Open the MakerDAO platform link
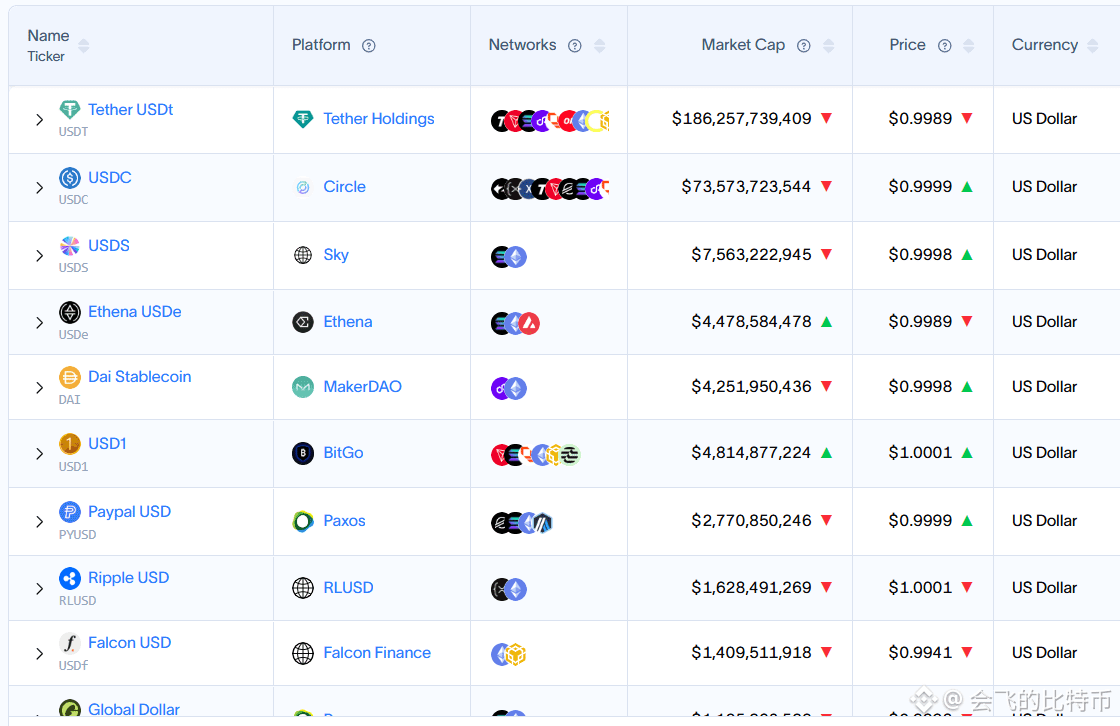The width and height of the screenshot is (1120, 726). pos(363,387)
